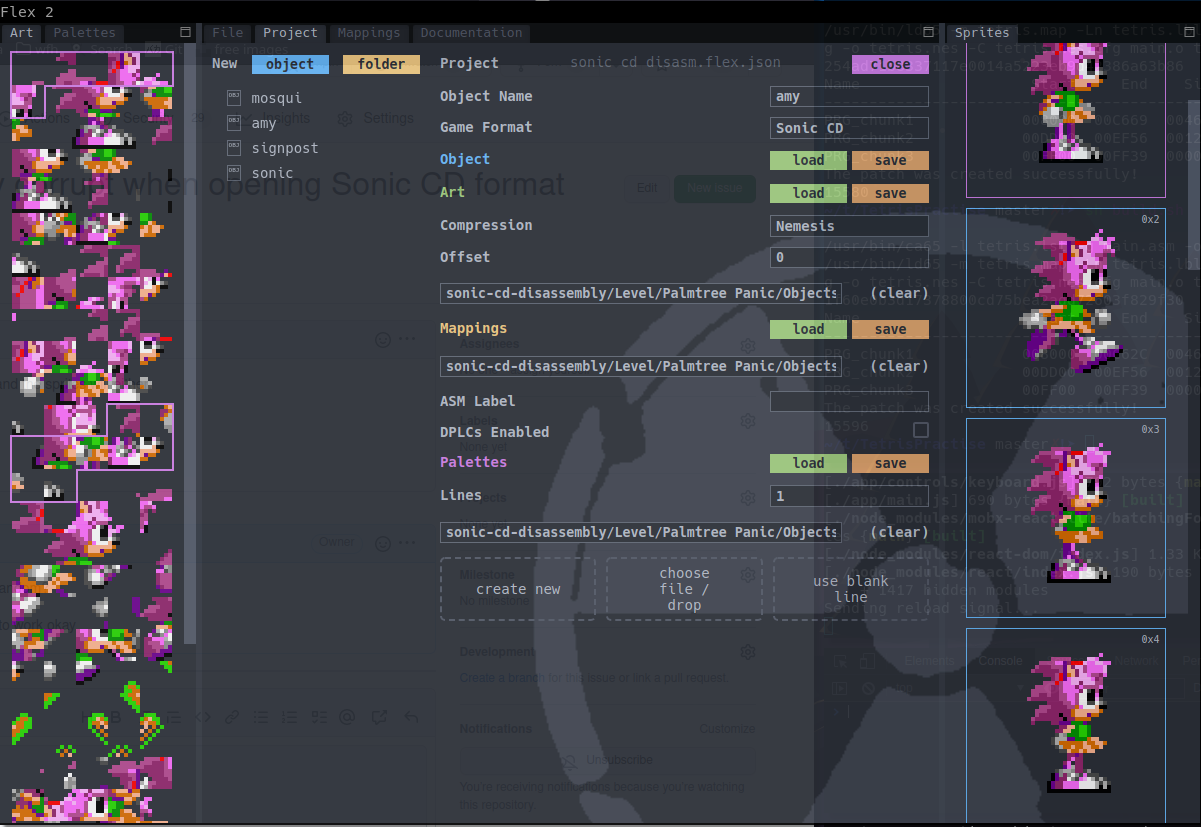Image resolution: width=1201 pixels, height=827 pixels.
Task: Switch to the Palettes tab
Action: click(84, 33)
